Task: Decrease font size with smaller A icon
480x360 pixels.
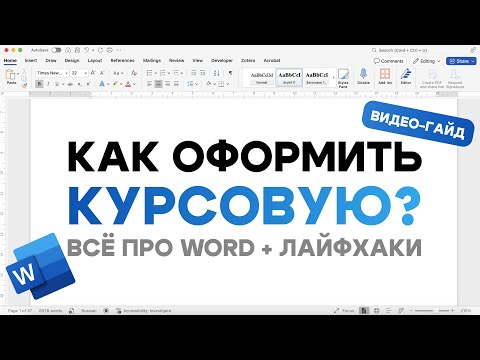Action: point(102,73)
